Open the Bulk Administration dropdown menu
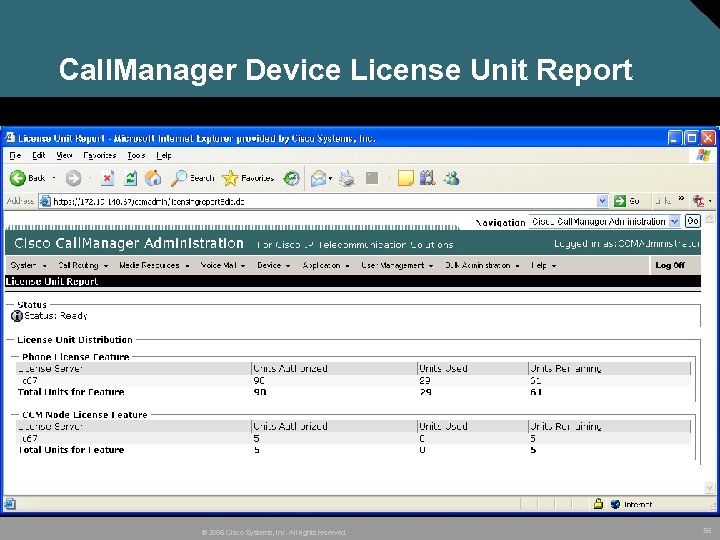 coord(482,265)
